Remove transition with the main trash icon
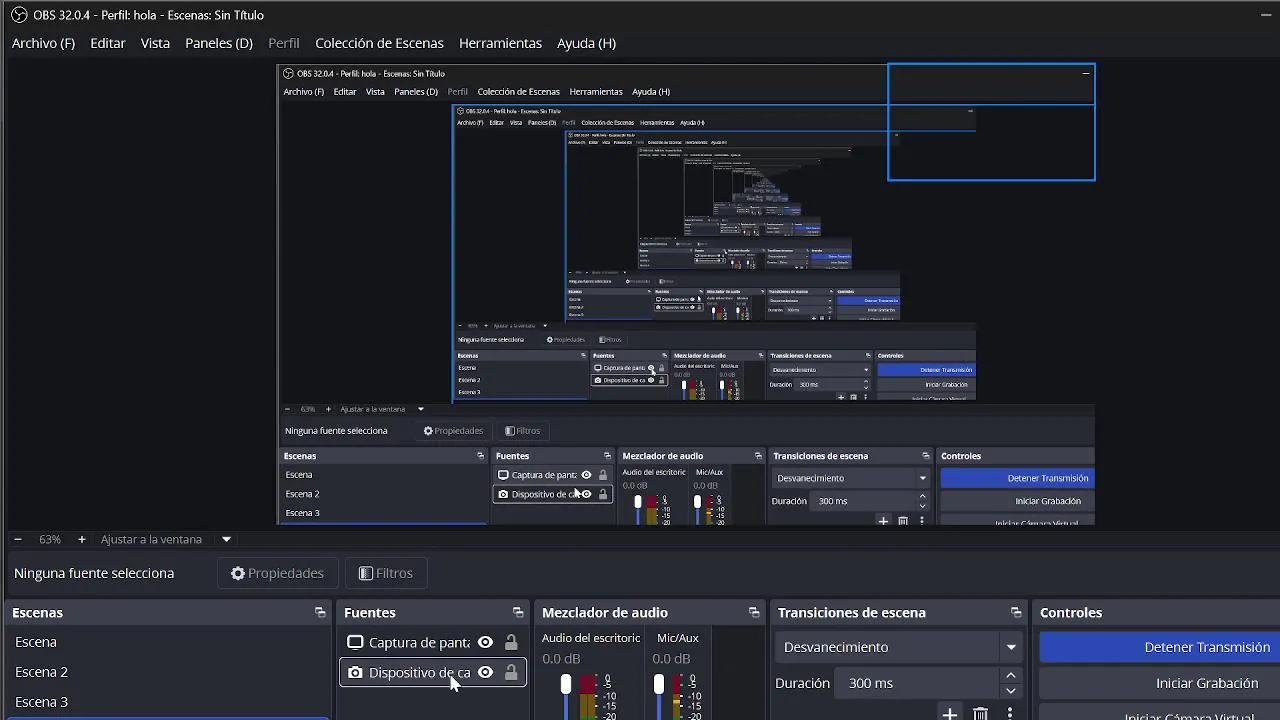 click(x=980, y=714)
